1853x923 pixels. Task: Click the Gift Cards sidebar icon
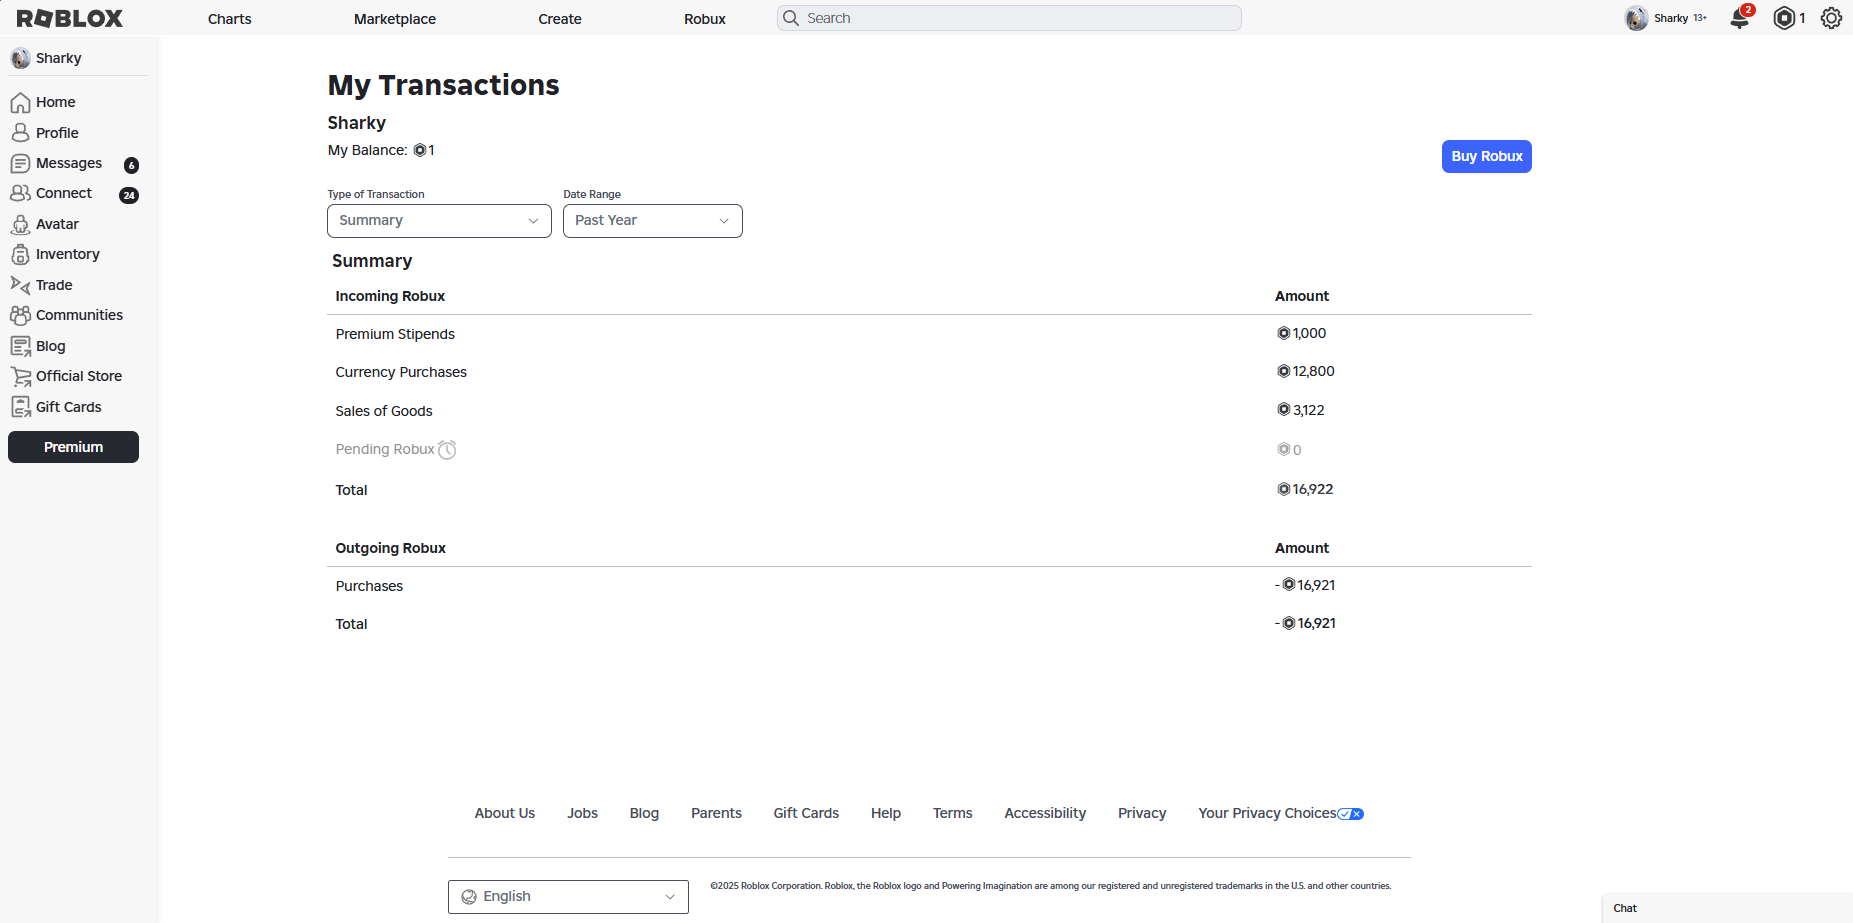(20, 407)
